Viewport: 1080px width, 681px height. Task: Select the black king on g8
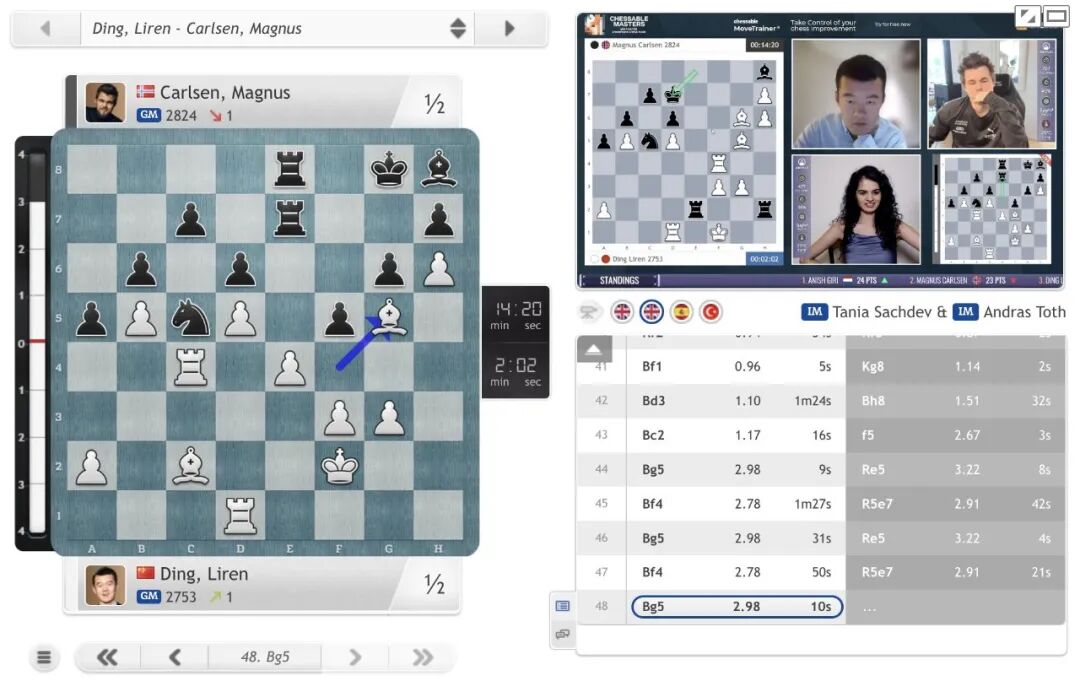[x=389, y=169]
